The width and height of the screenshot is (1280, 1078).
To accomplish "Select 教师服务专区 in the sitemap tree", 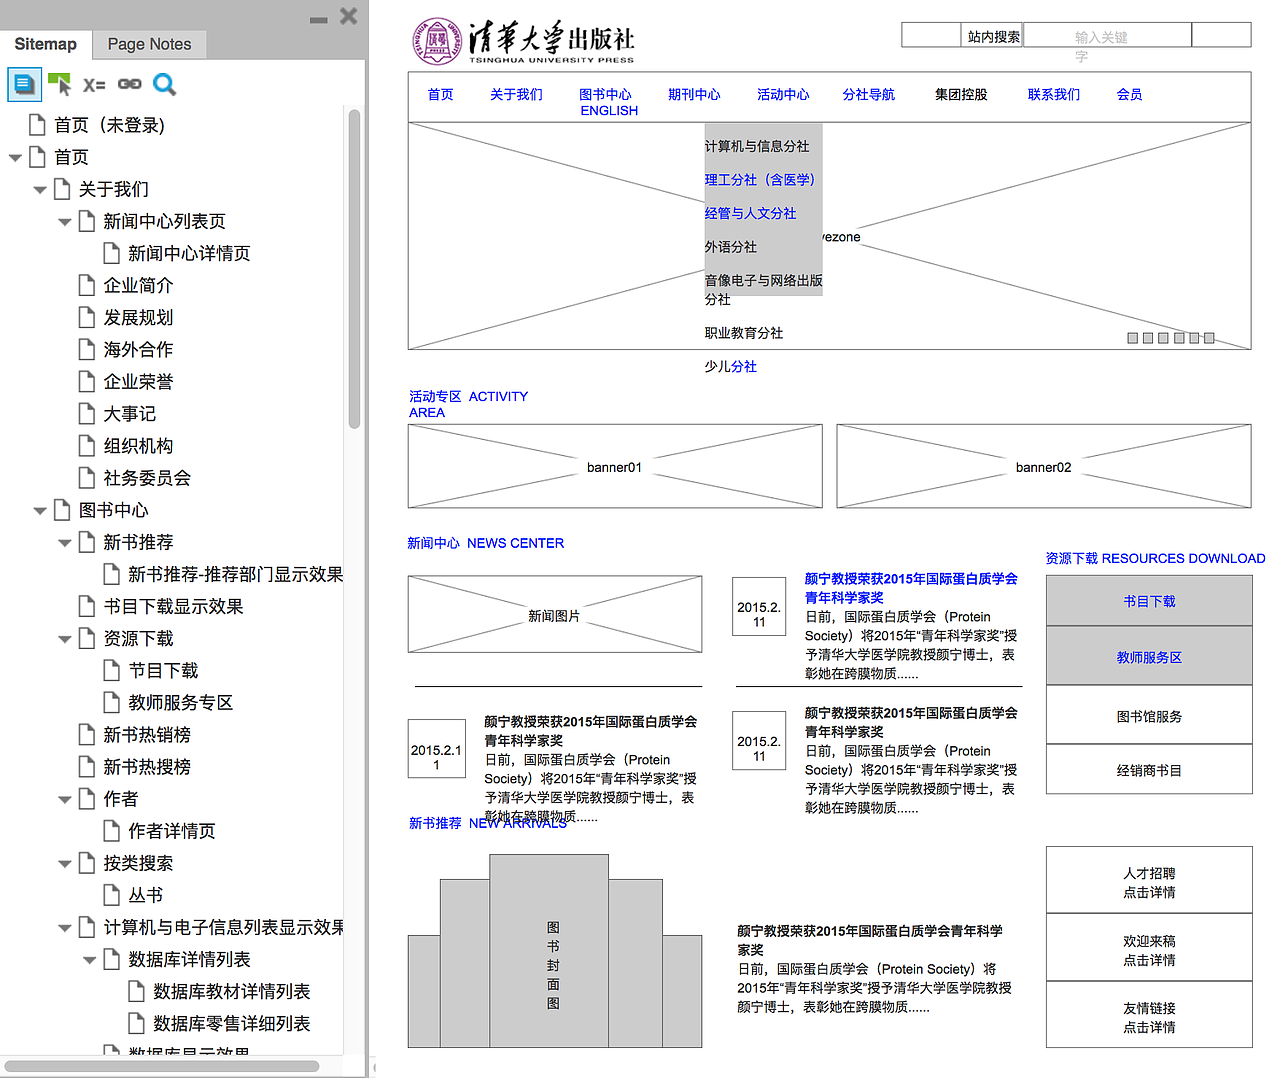I will 180,703.
